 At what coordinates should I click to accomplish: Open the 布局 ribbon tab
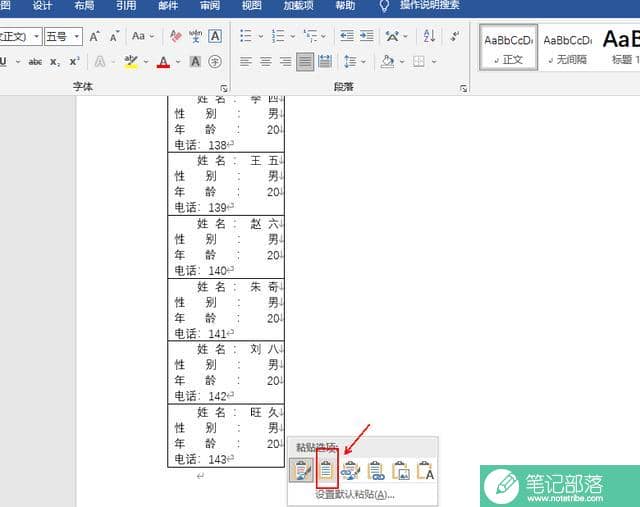tap(84, 6)
